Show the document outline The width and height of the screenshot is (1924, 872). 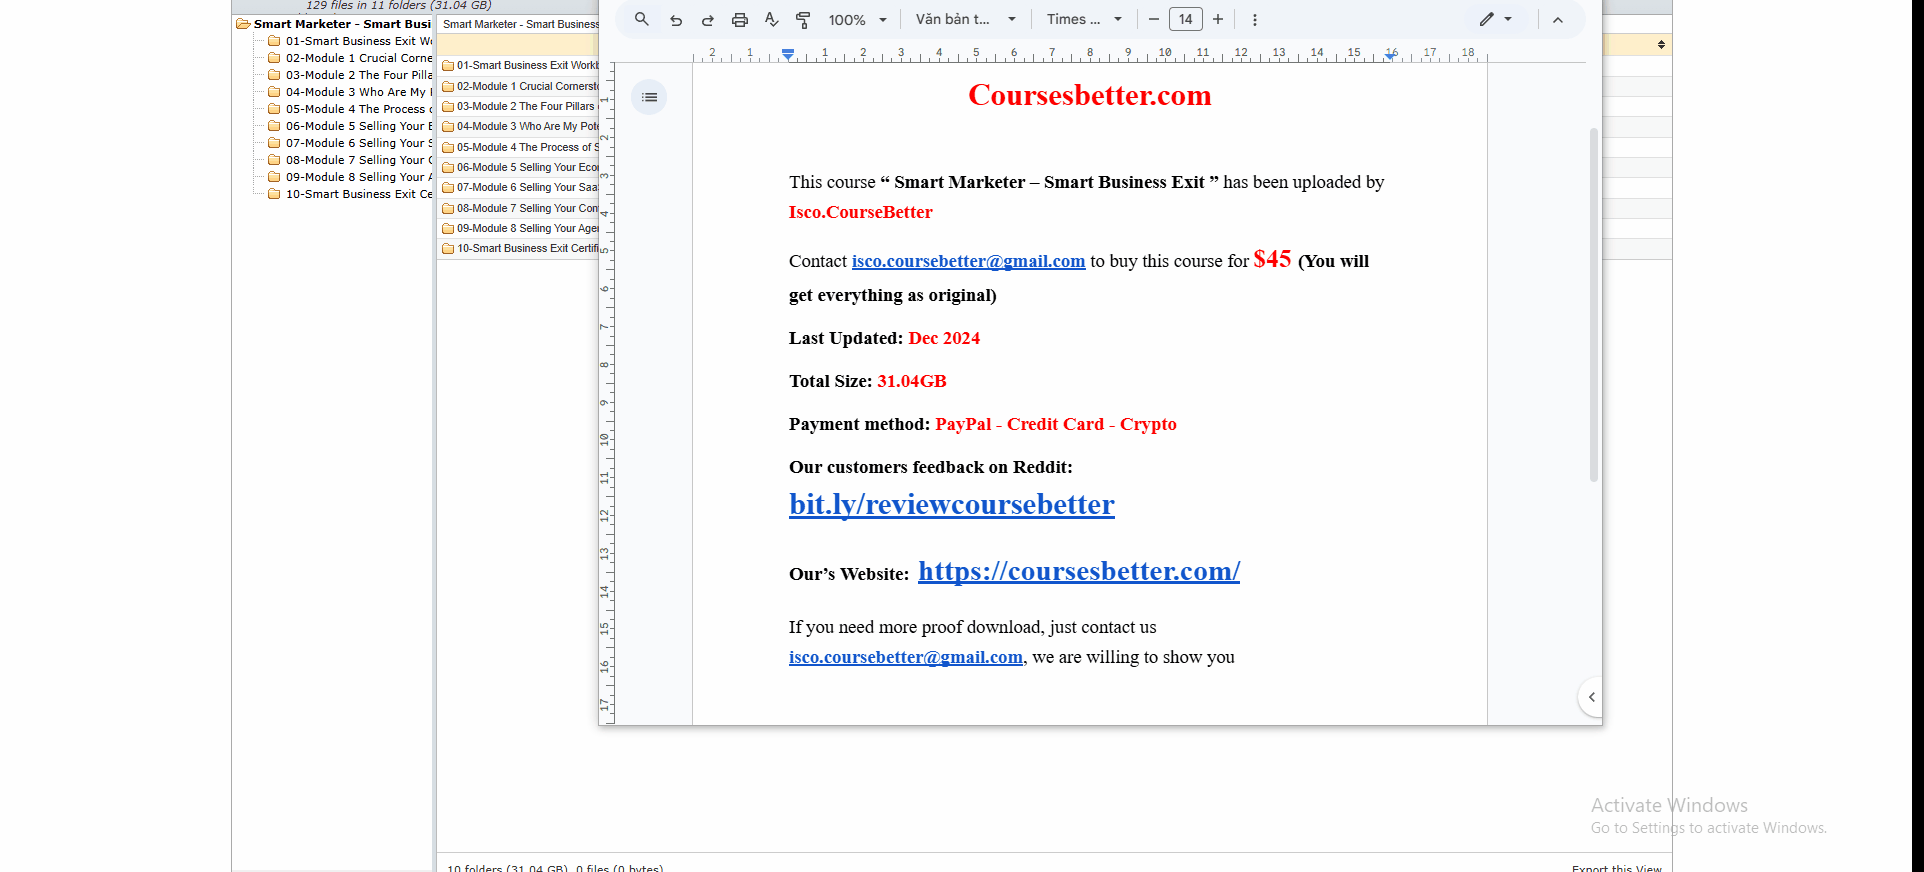(x=650, y=97)
